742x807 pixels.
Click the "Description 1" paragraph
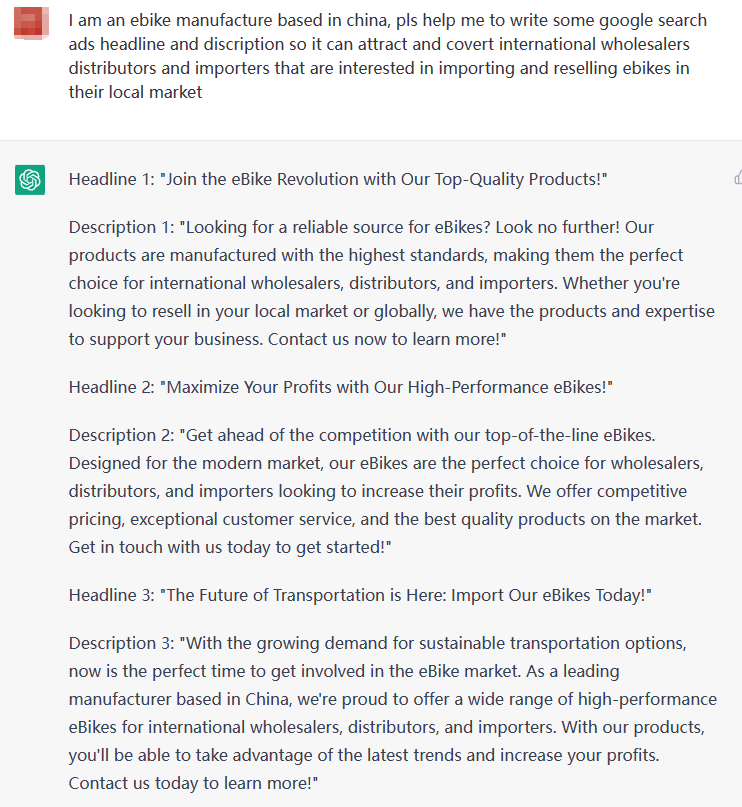(392, 283)
